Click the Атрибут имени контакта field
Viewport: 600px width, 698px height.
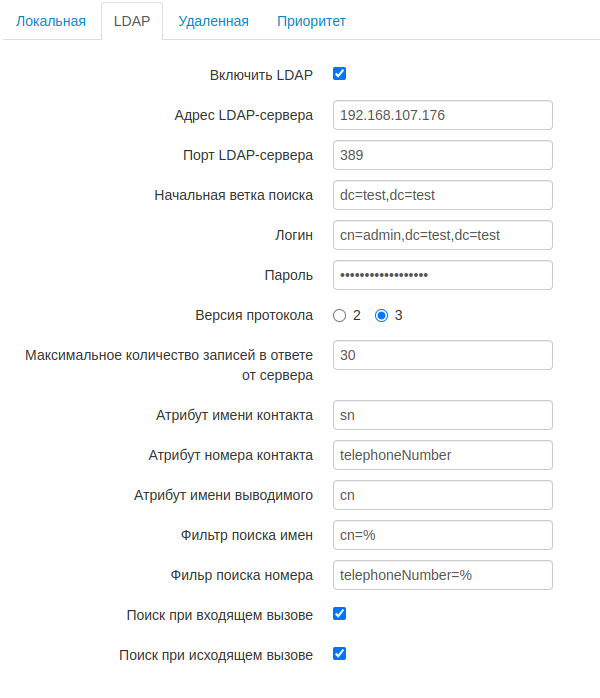(x=442, y=415)
